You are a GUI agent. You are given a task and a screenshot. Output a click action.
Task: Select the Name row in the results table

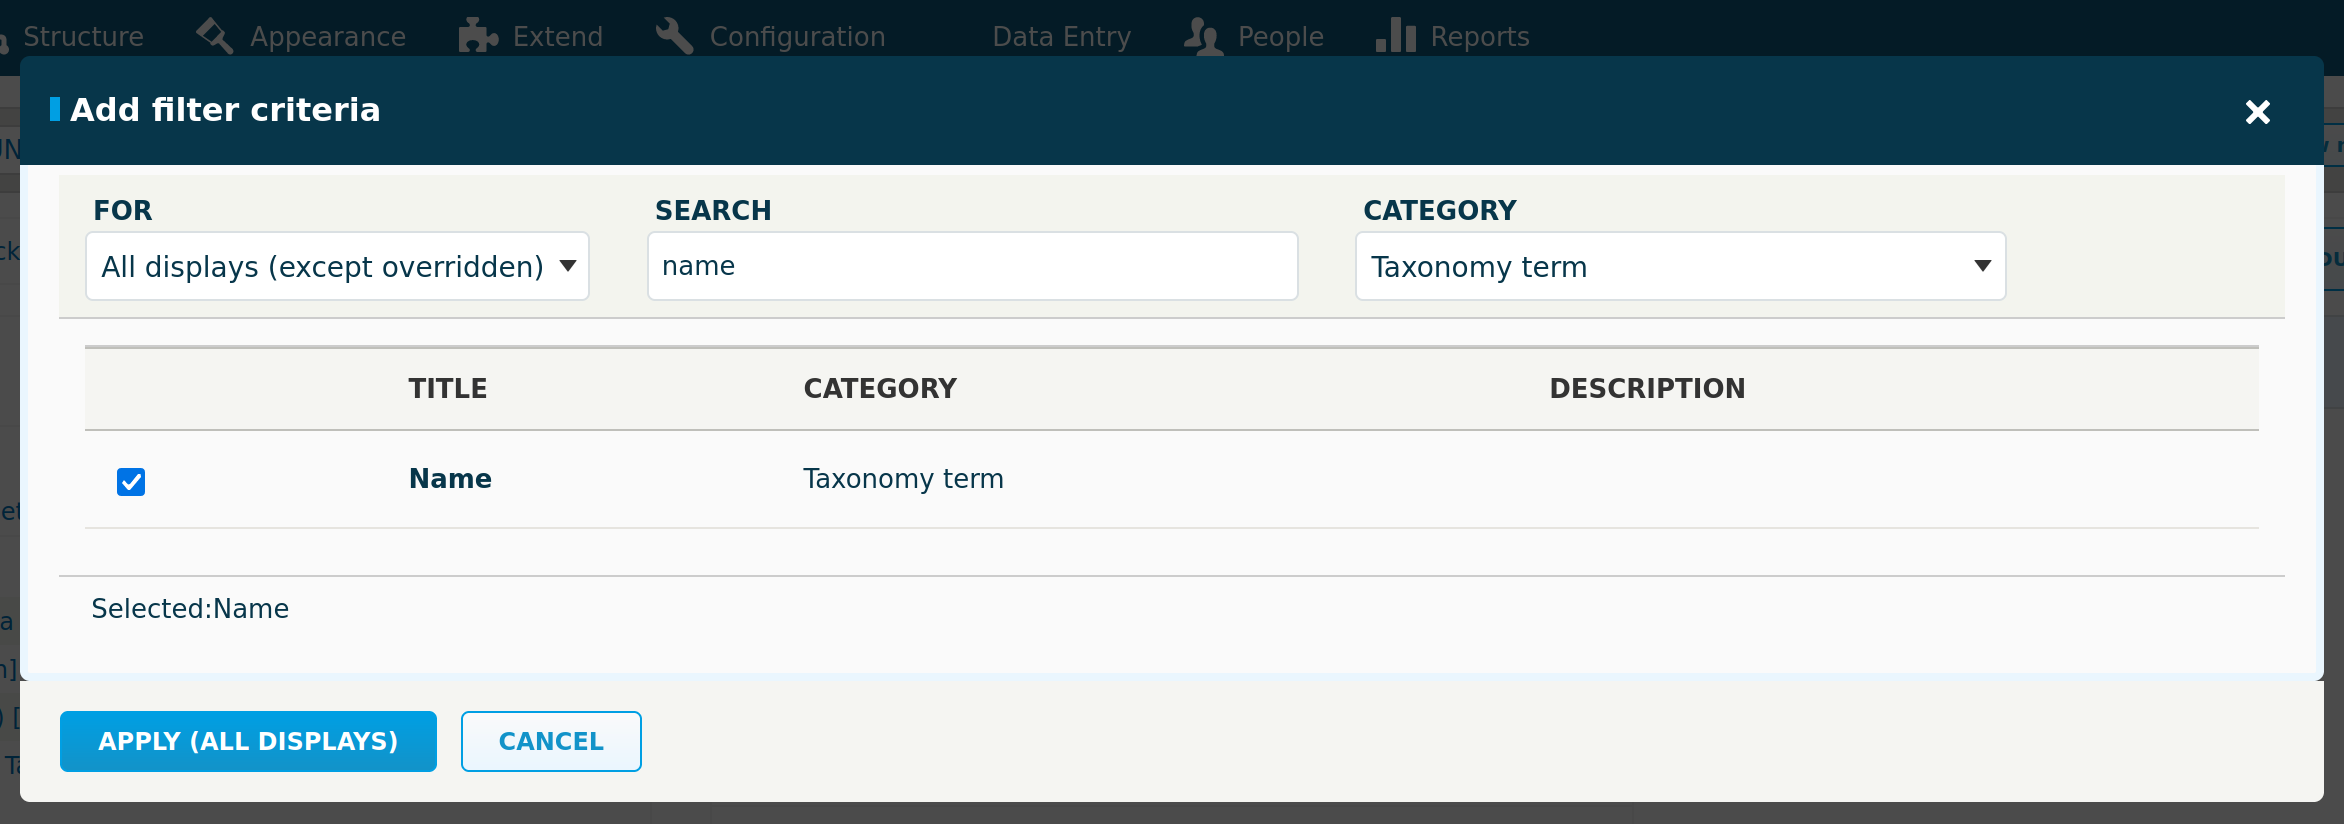click(449, 478)
